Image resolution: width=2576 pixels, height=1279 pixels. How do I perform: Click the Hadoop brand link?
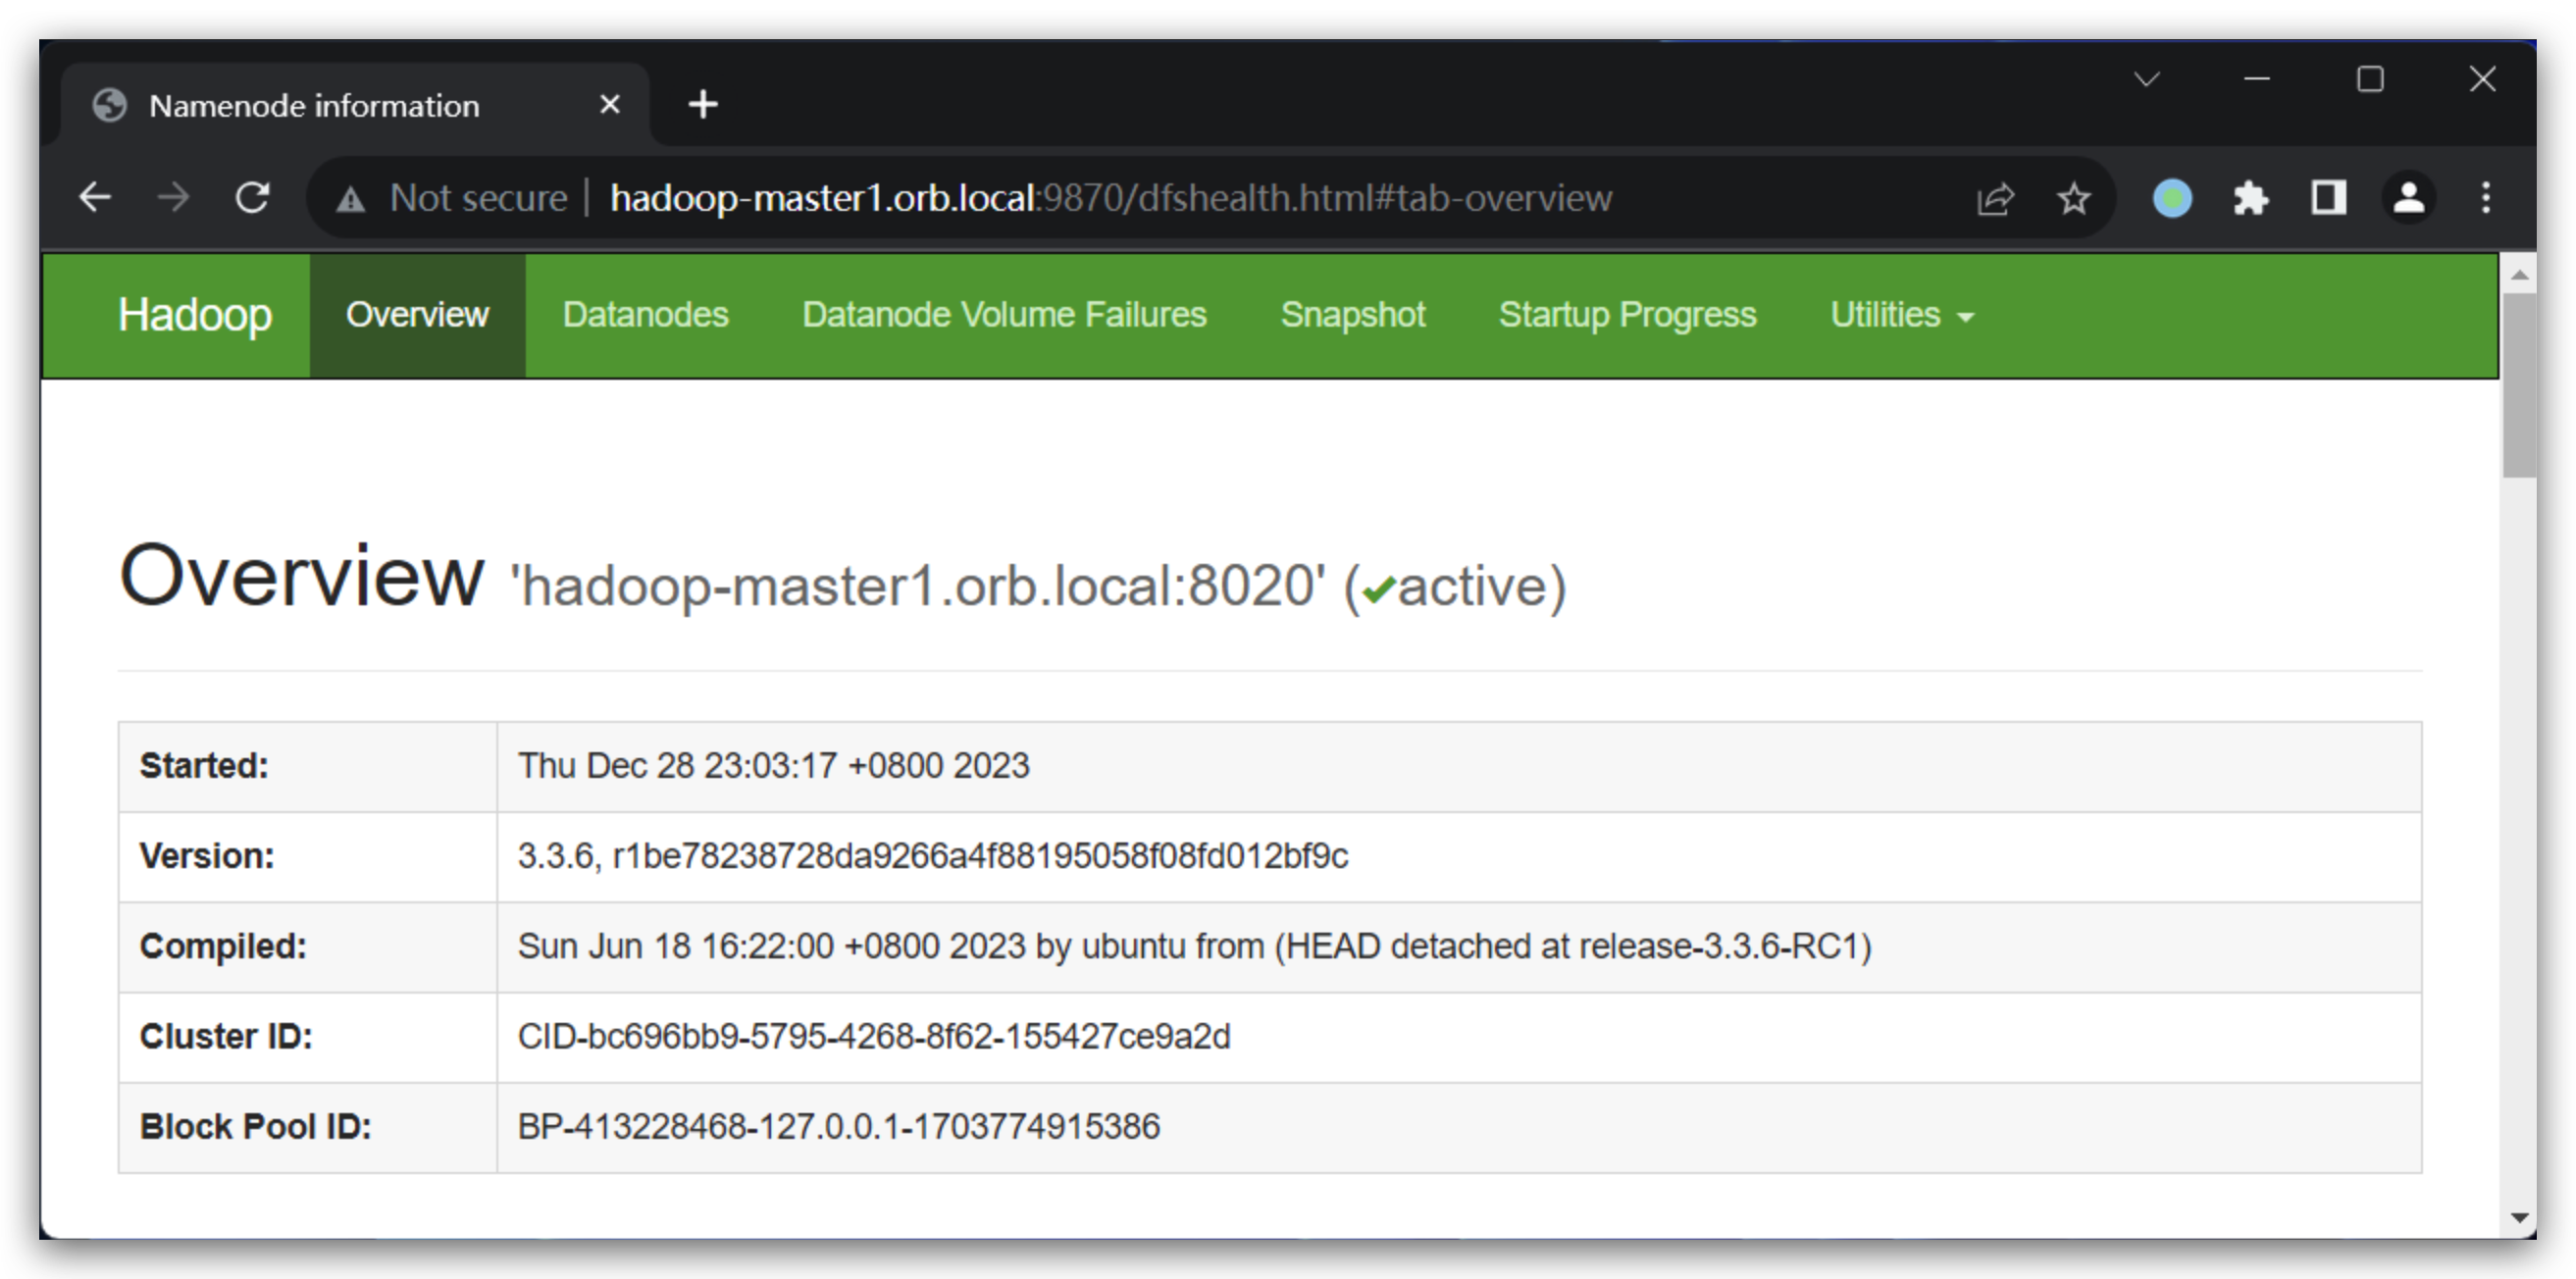[195, 315]
